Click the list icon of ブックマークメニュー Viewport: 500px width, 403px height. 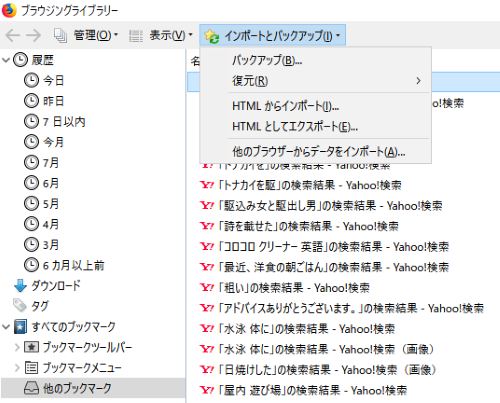point(31,368)
